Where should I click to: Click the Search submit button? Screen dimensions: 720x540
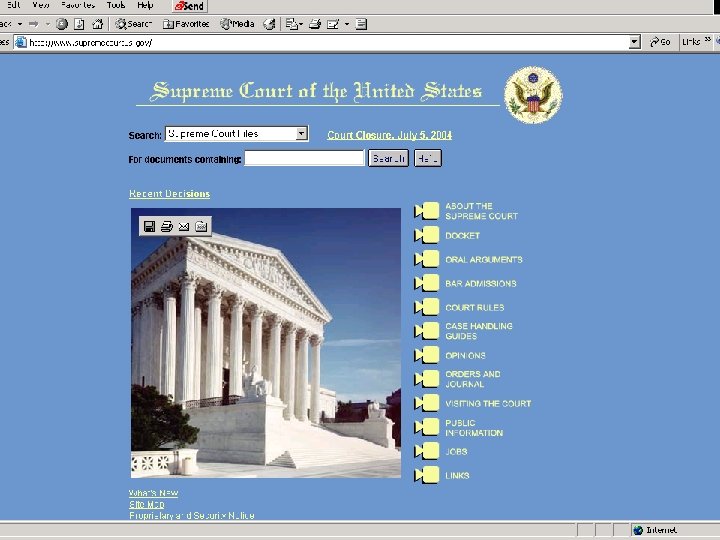coord(388,158)
